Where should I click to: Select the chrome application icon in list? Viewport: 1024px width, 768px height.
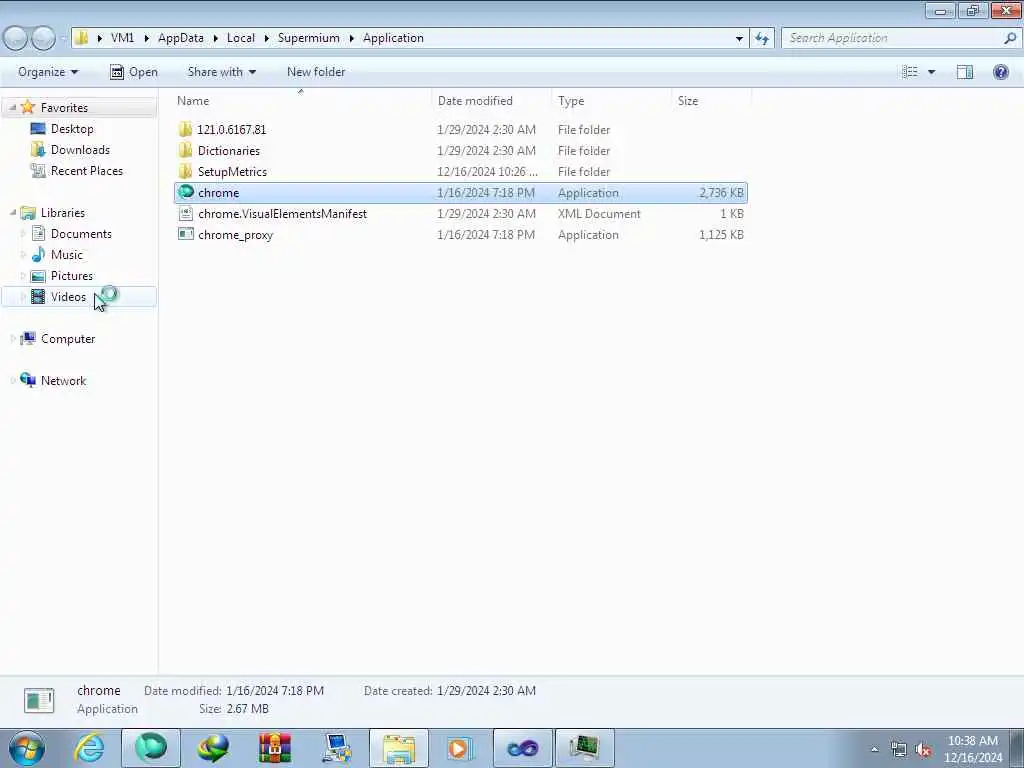186,192
